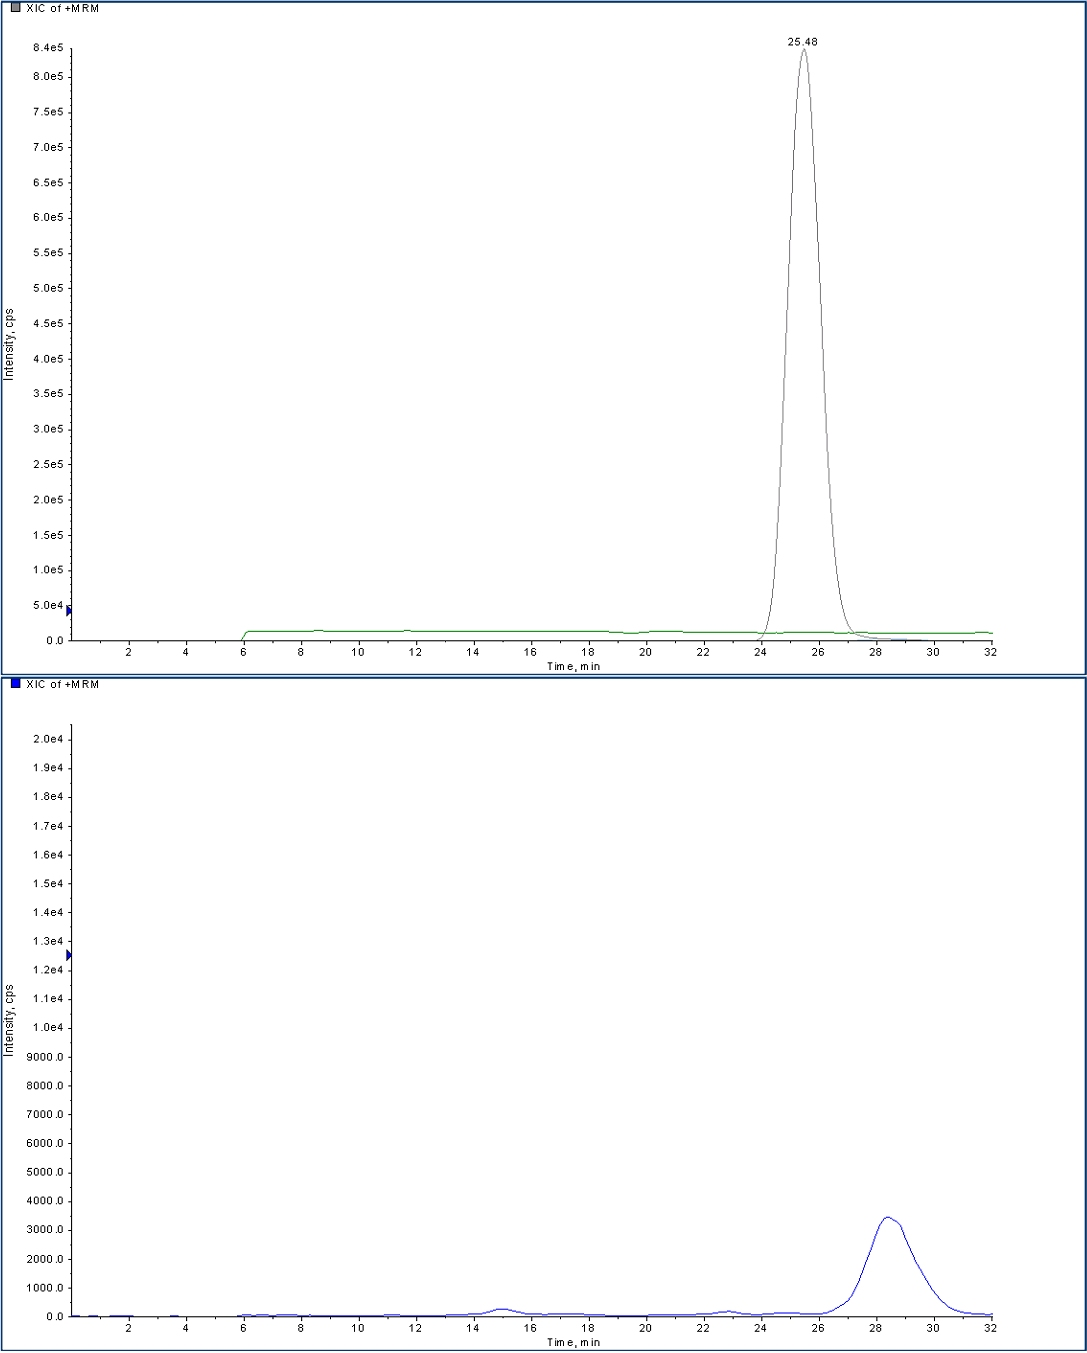Click the 25.48 peak retention time label
Viewport: 1087px width, 1353px height.
pyautogui.click(x=802, y=42)
